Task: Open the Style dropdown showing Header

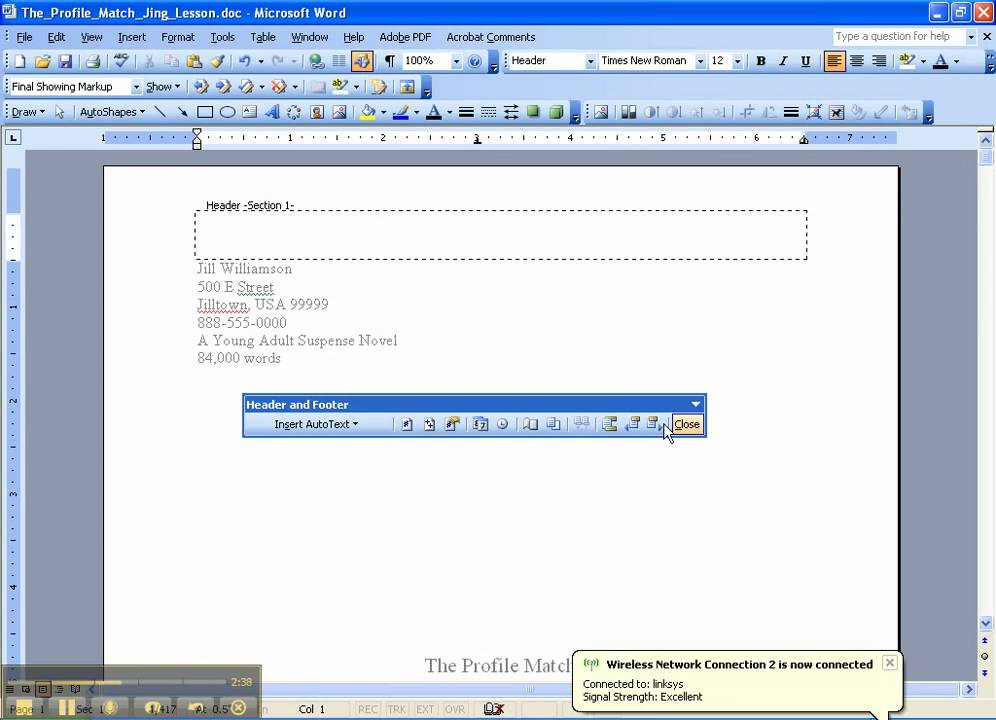Action: point(590,61)
